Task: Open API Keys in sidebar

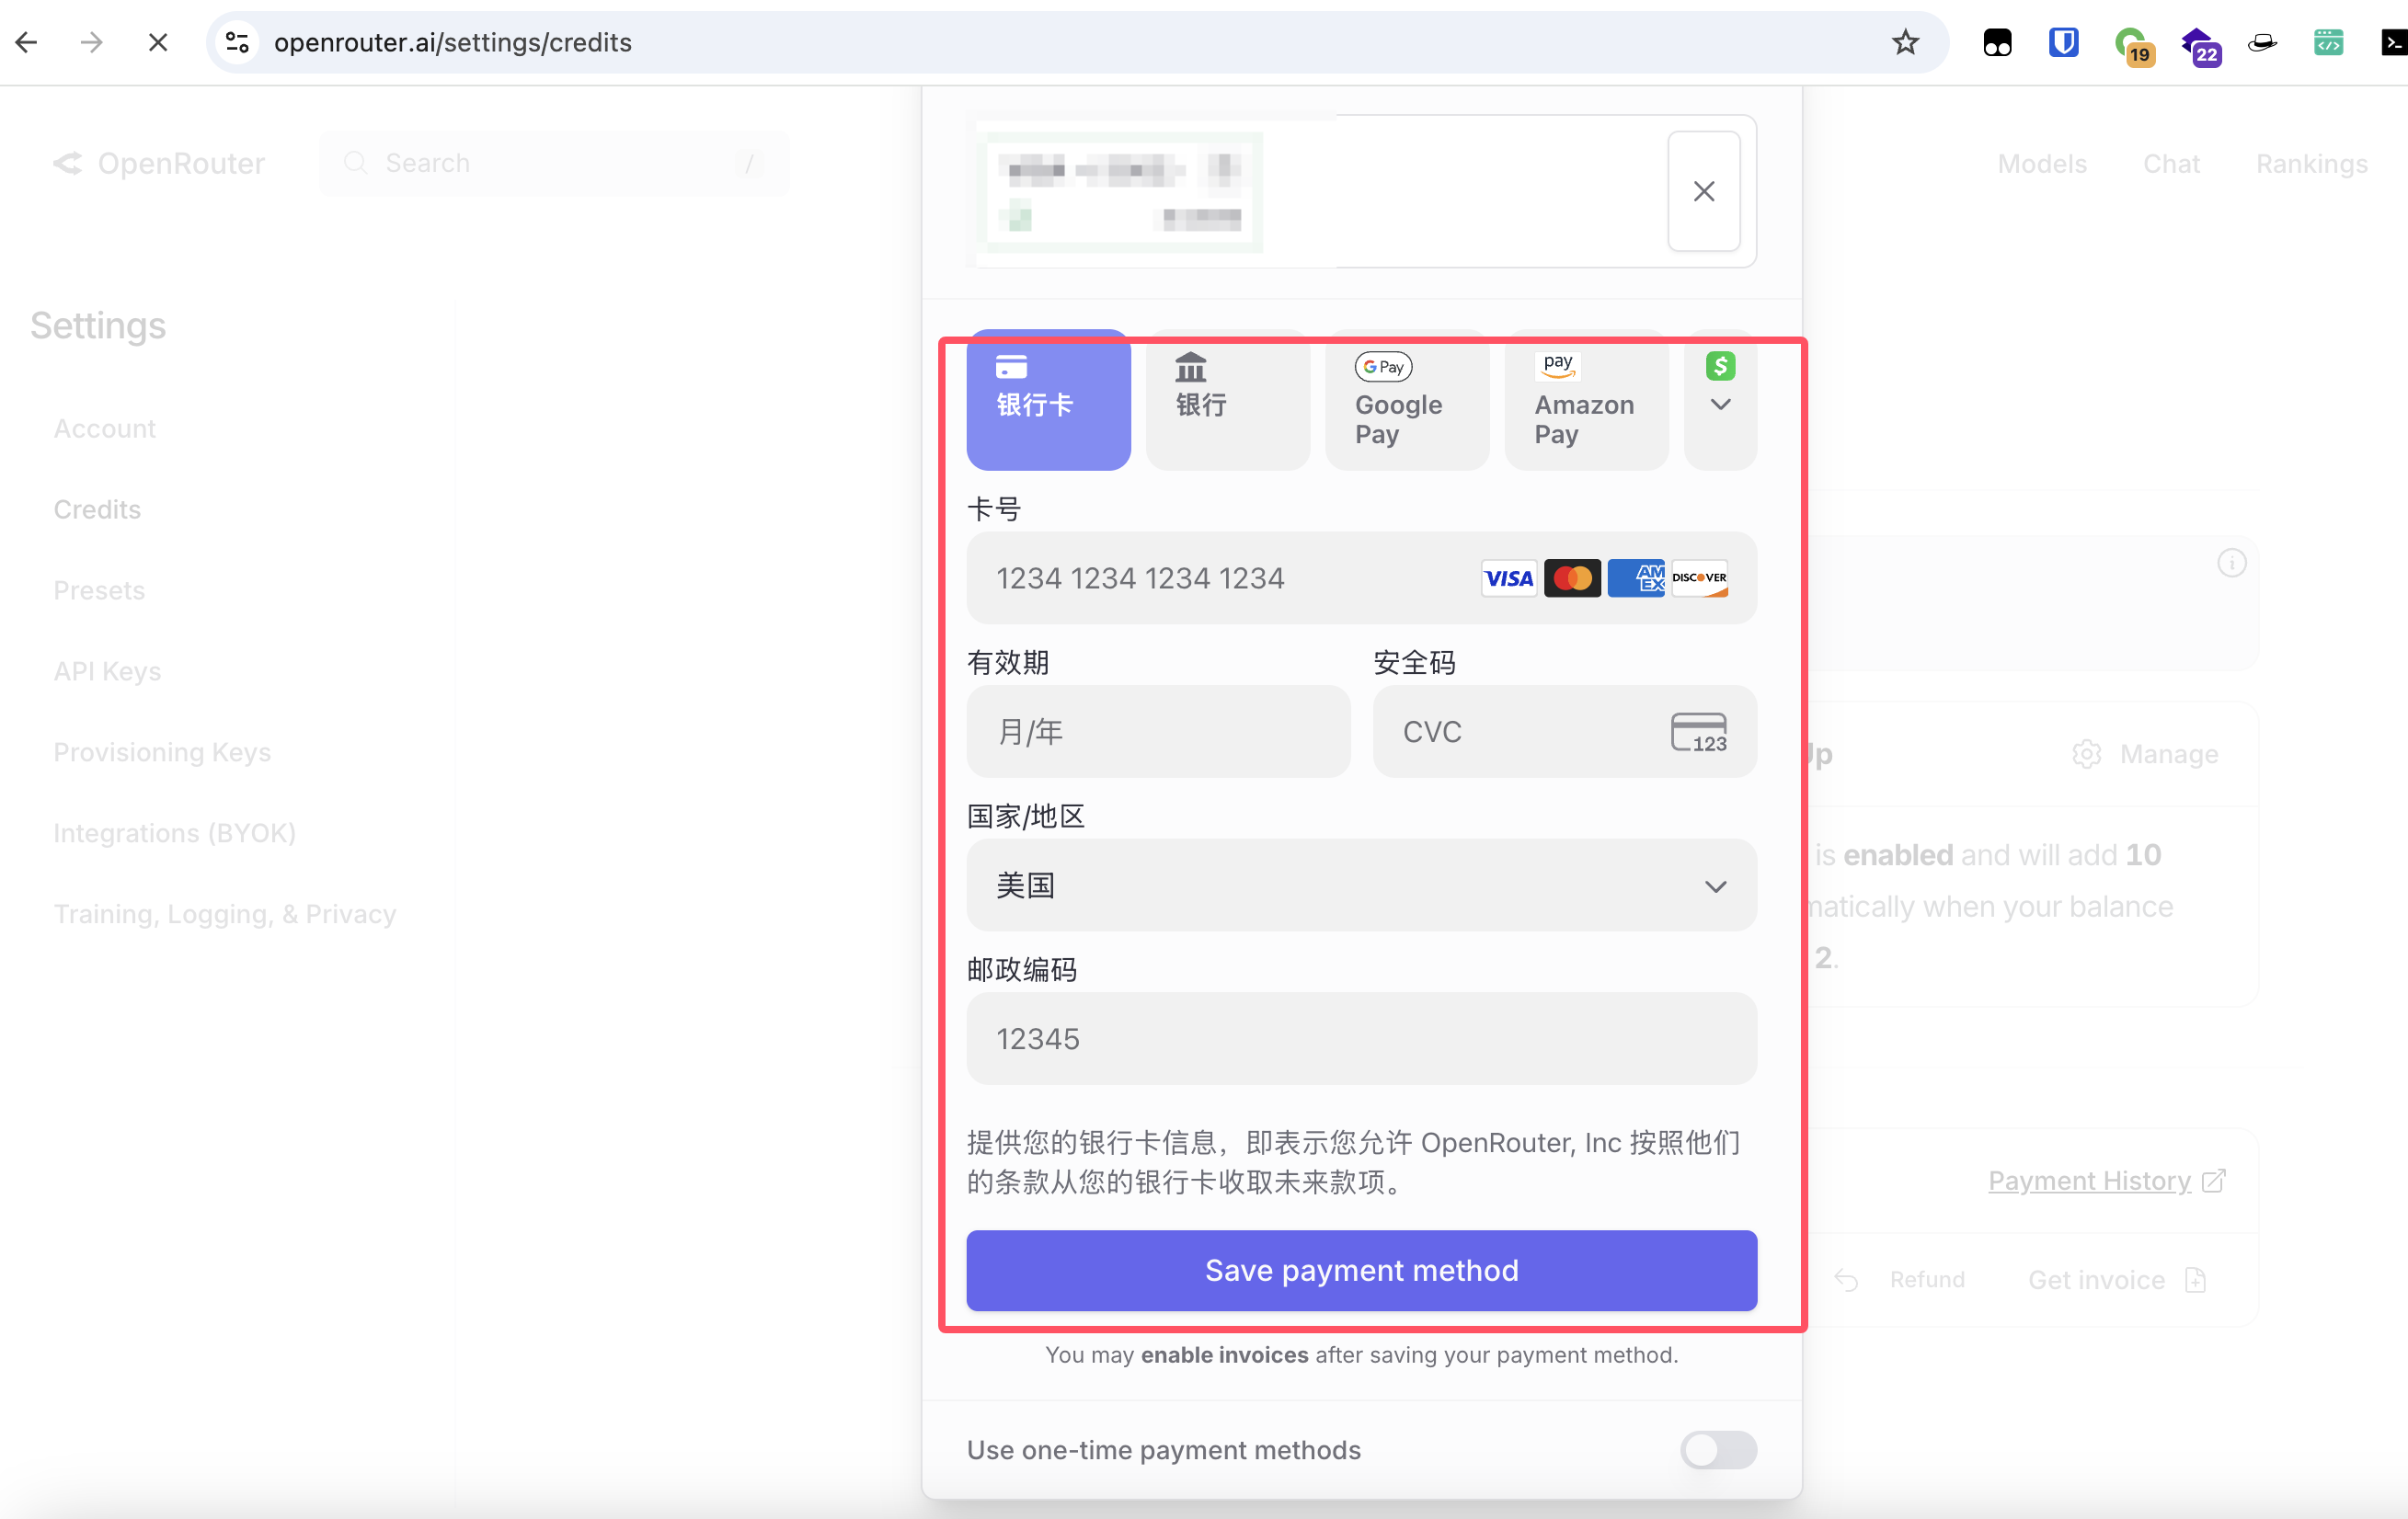Action: 107,671
